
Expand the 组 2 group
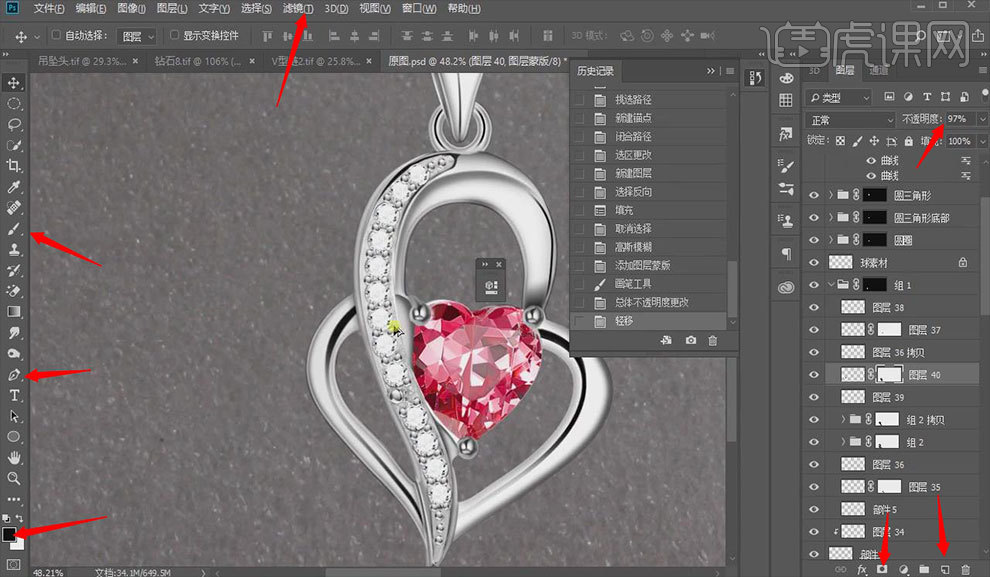[843, 442]
